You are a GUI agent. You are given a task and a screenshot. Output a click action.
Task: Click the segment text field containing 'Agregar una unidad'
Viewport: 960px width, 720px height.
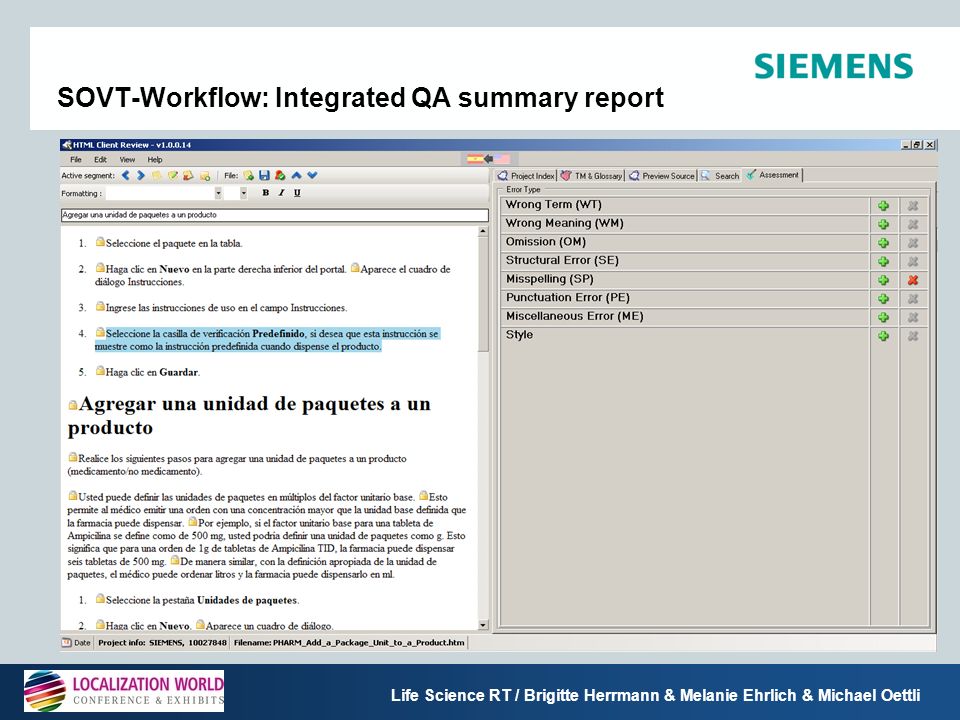pyautogui.click(x=275, y=215)
